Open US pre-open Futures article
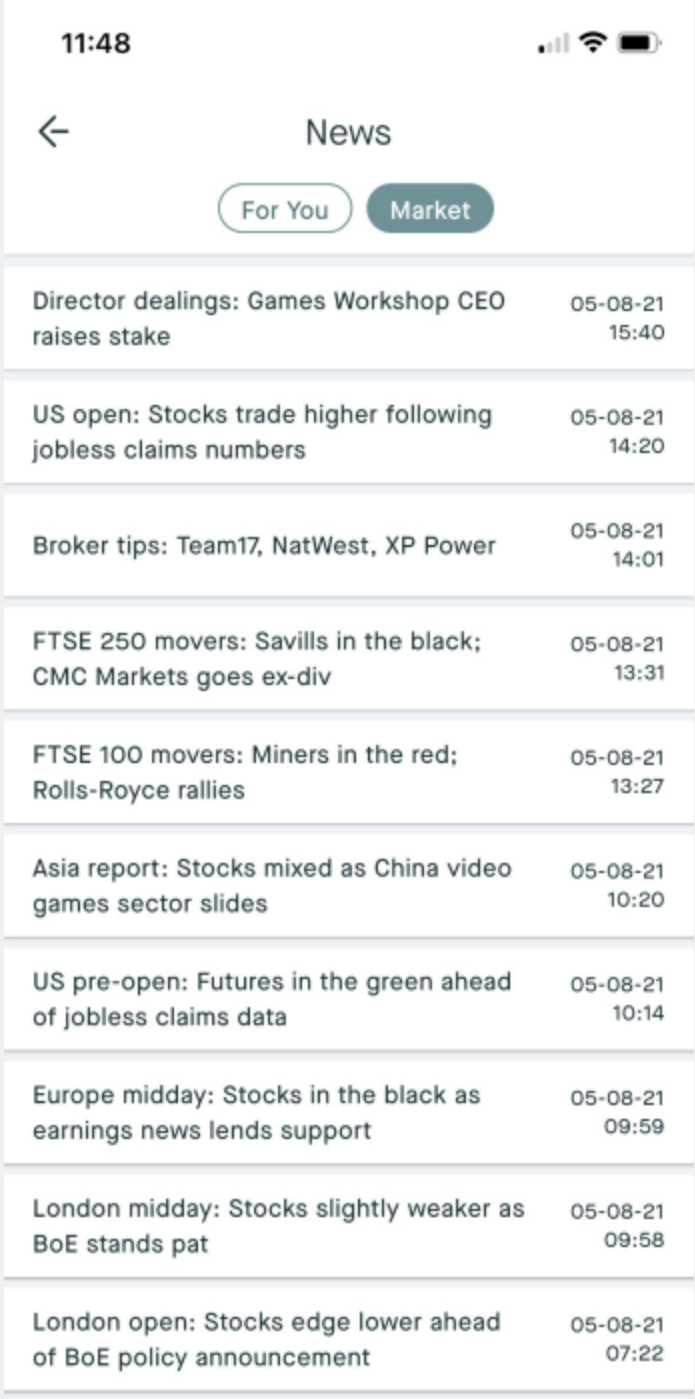Screen dimensions: 695x1399 271,999
